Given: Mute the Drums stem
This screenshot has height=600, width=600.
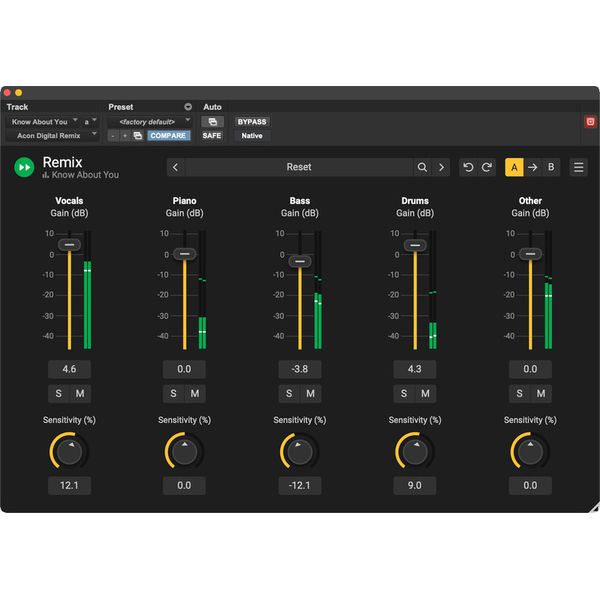Looking at the screenshot, I should tap(426, 393).
